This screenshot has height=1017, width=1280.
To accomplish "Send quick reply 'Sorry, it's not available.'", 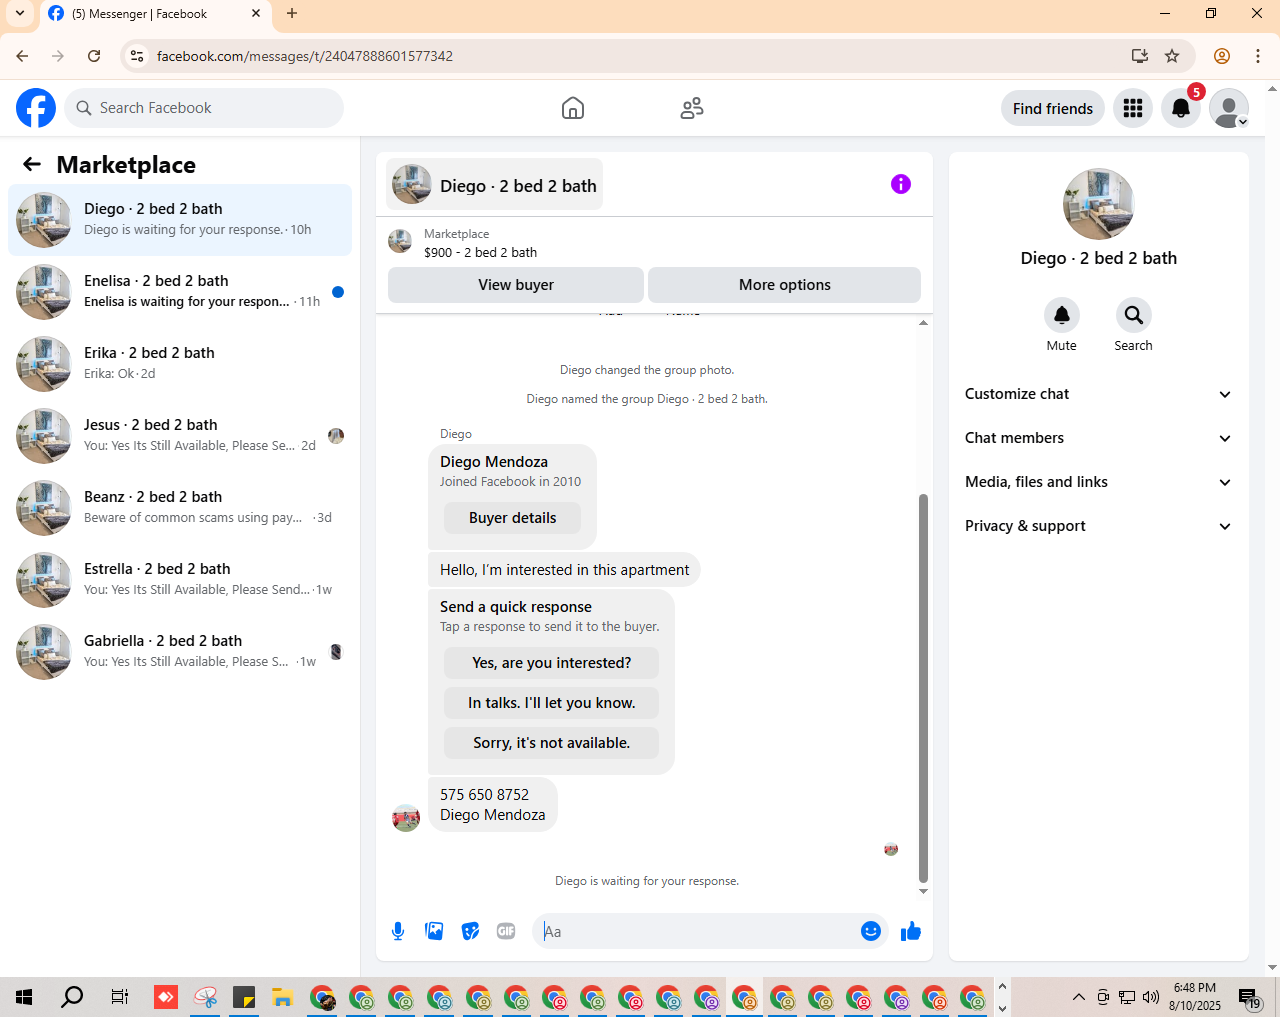I will pyautogui.click(x=552, y=743).
